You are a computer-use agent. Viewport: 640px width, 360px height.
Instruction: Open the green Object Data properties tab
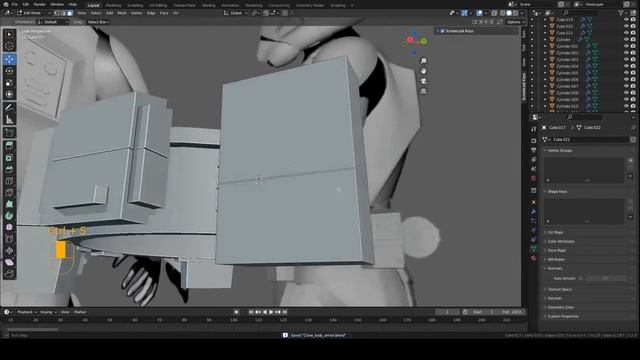pos(533,249)
